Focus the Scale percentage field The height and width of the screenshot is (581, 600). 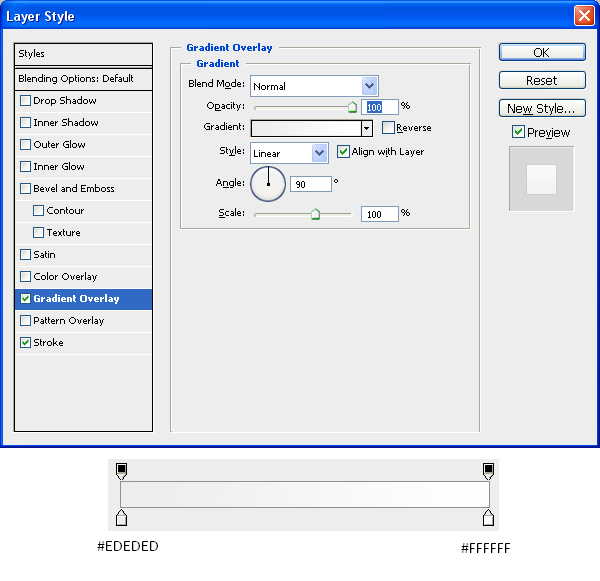click(380, 214)
